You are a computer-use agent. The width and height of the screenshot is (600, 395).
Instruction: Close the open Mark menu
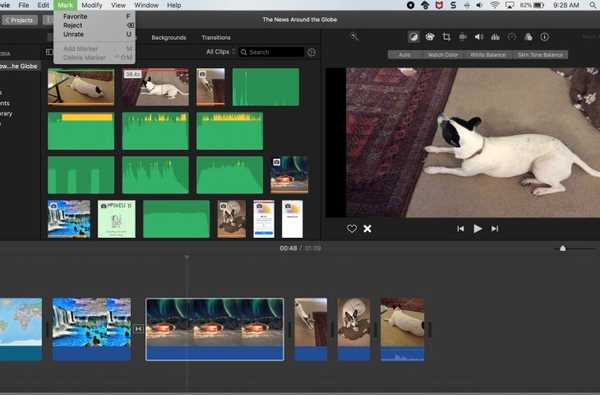[65, 5]
